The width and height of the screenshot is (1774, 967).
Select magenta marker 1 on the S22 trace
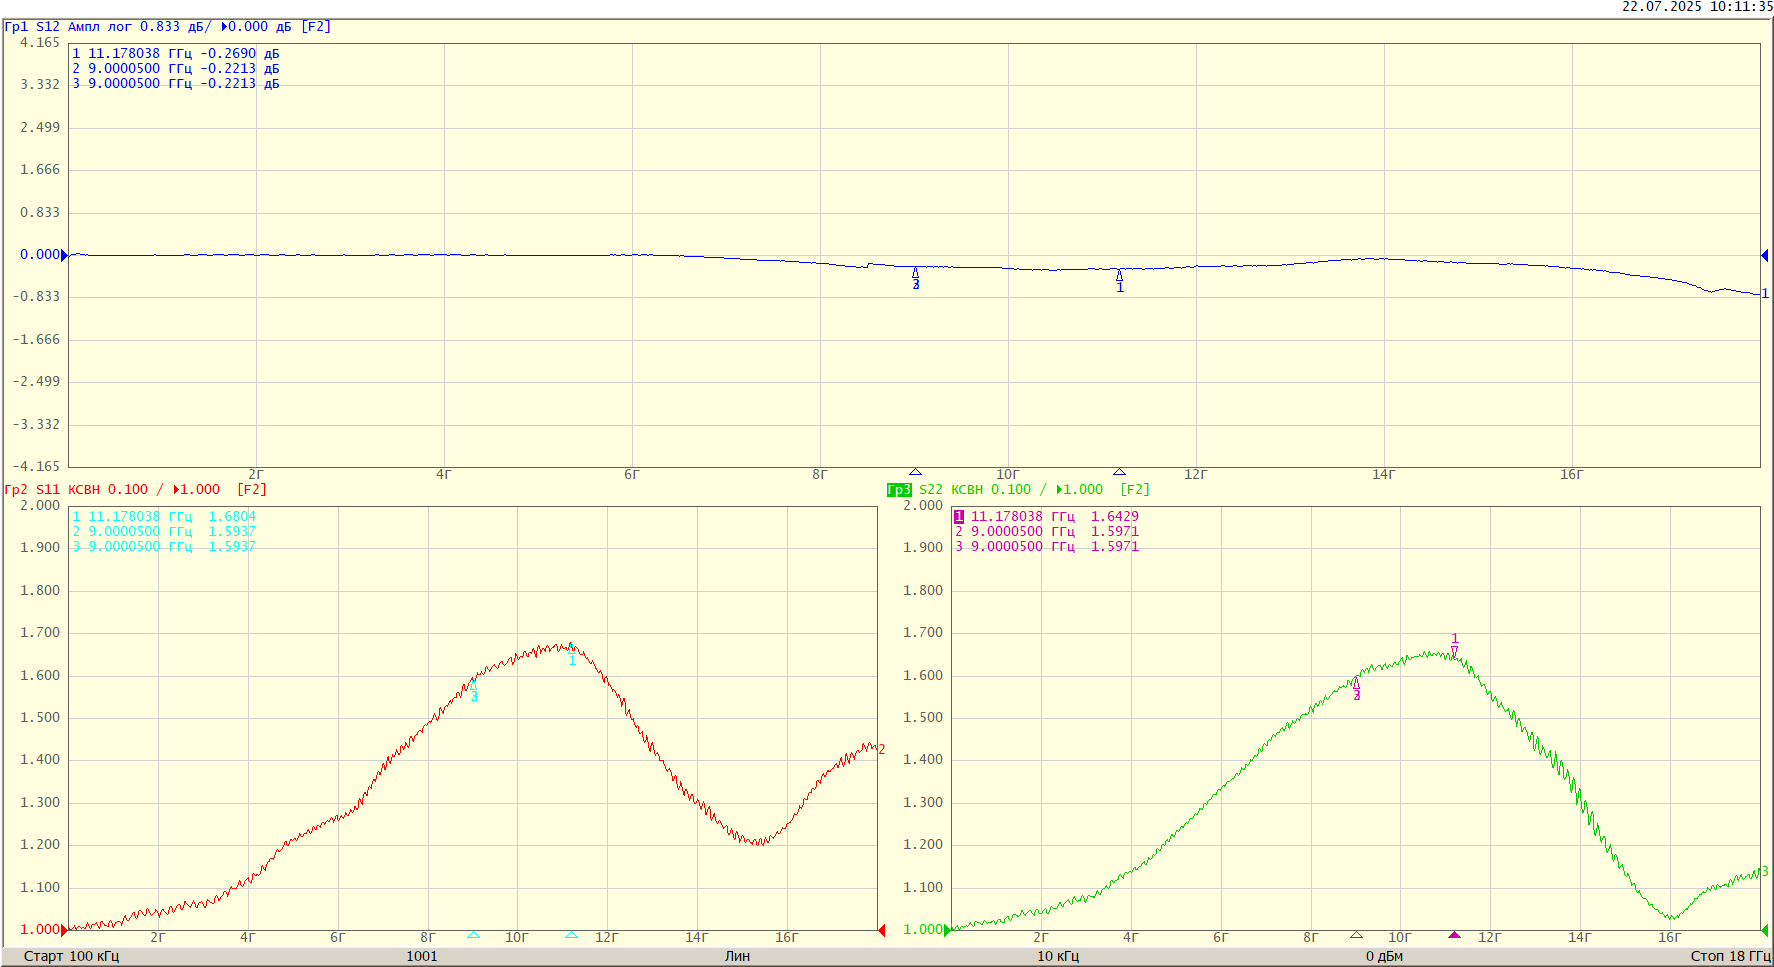point(1454,648)
